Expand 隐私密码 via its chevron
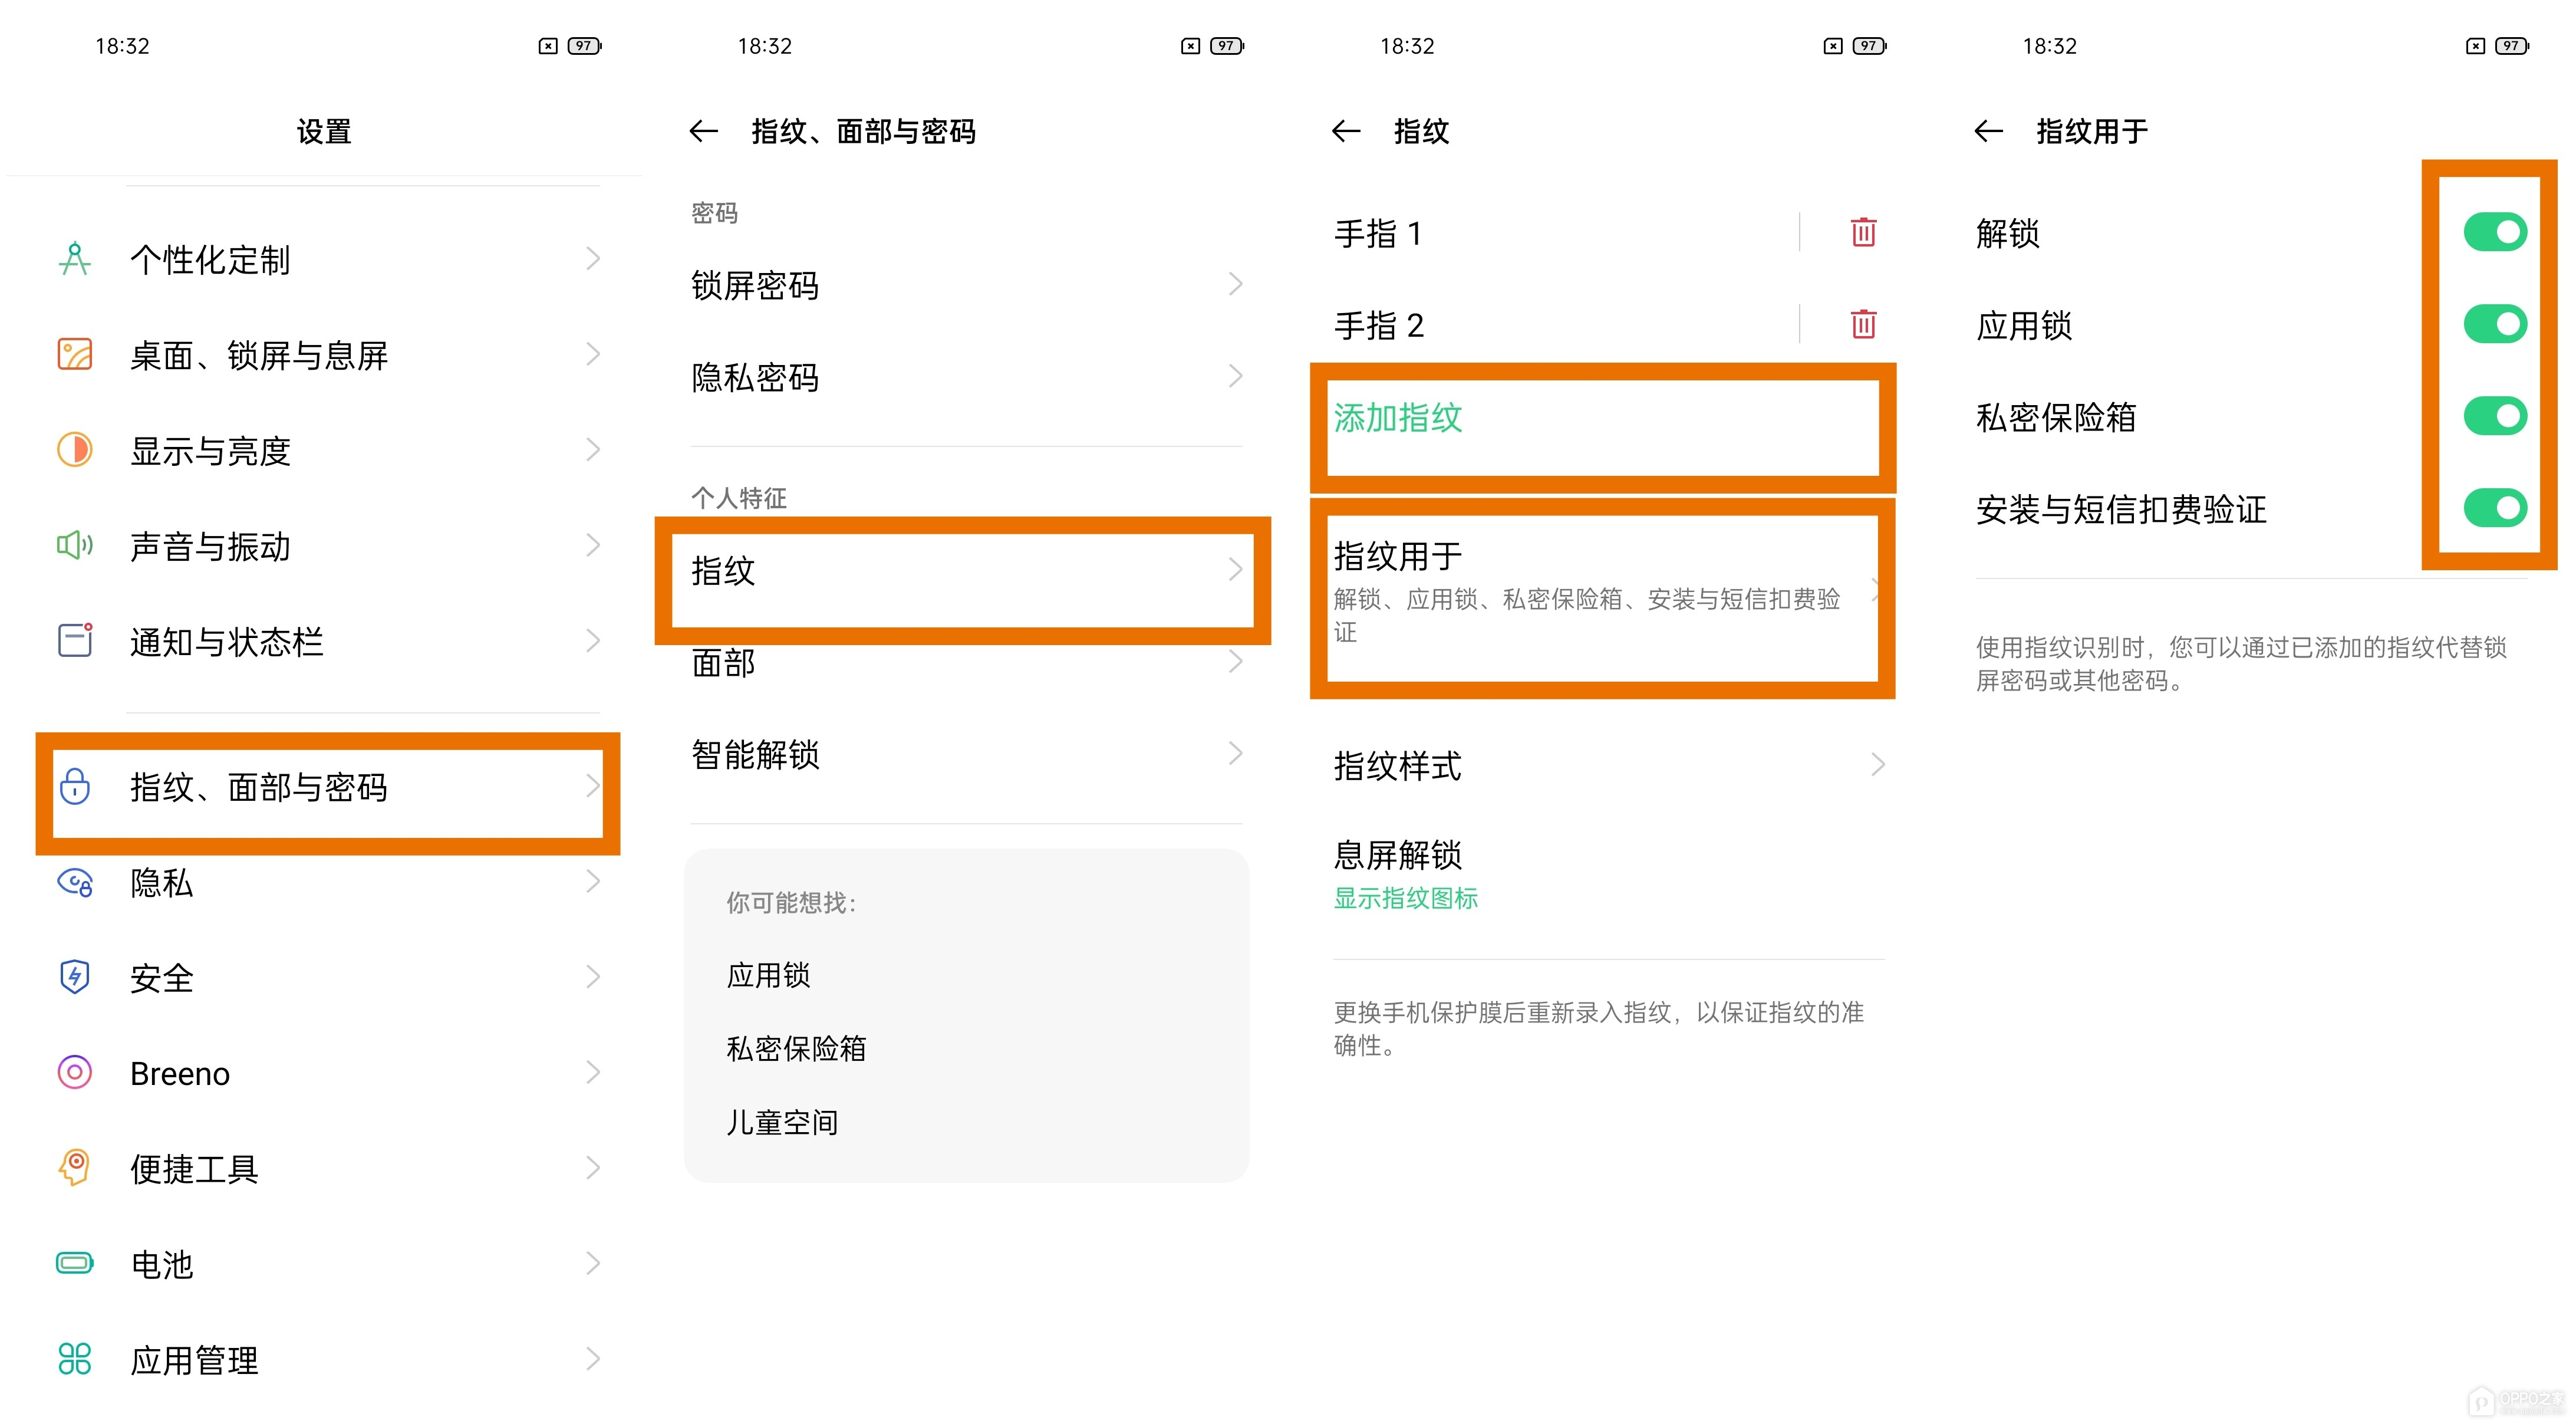Viewport: 2576px width, 1427px height. pyautogui.click(x=1236, y=376)
